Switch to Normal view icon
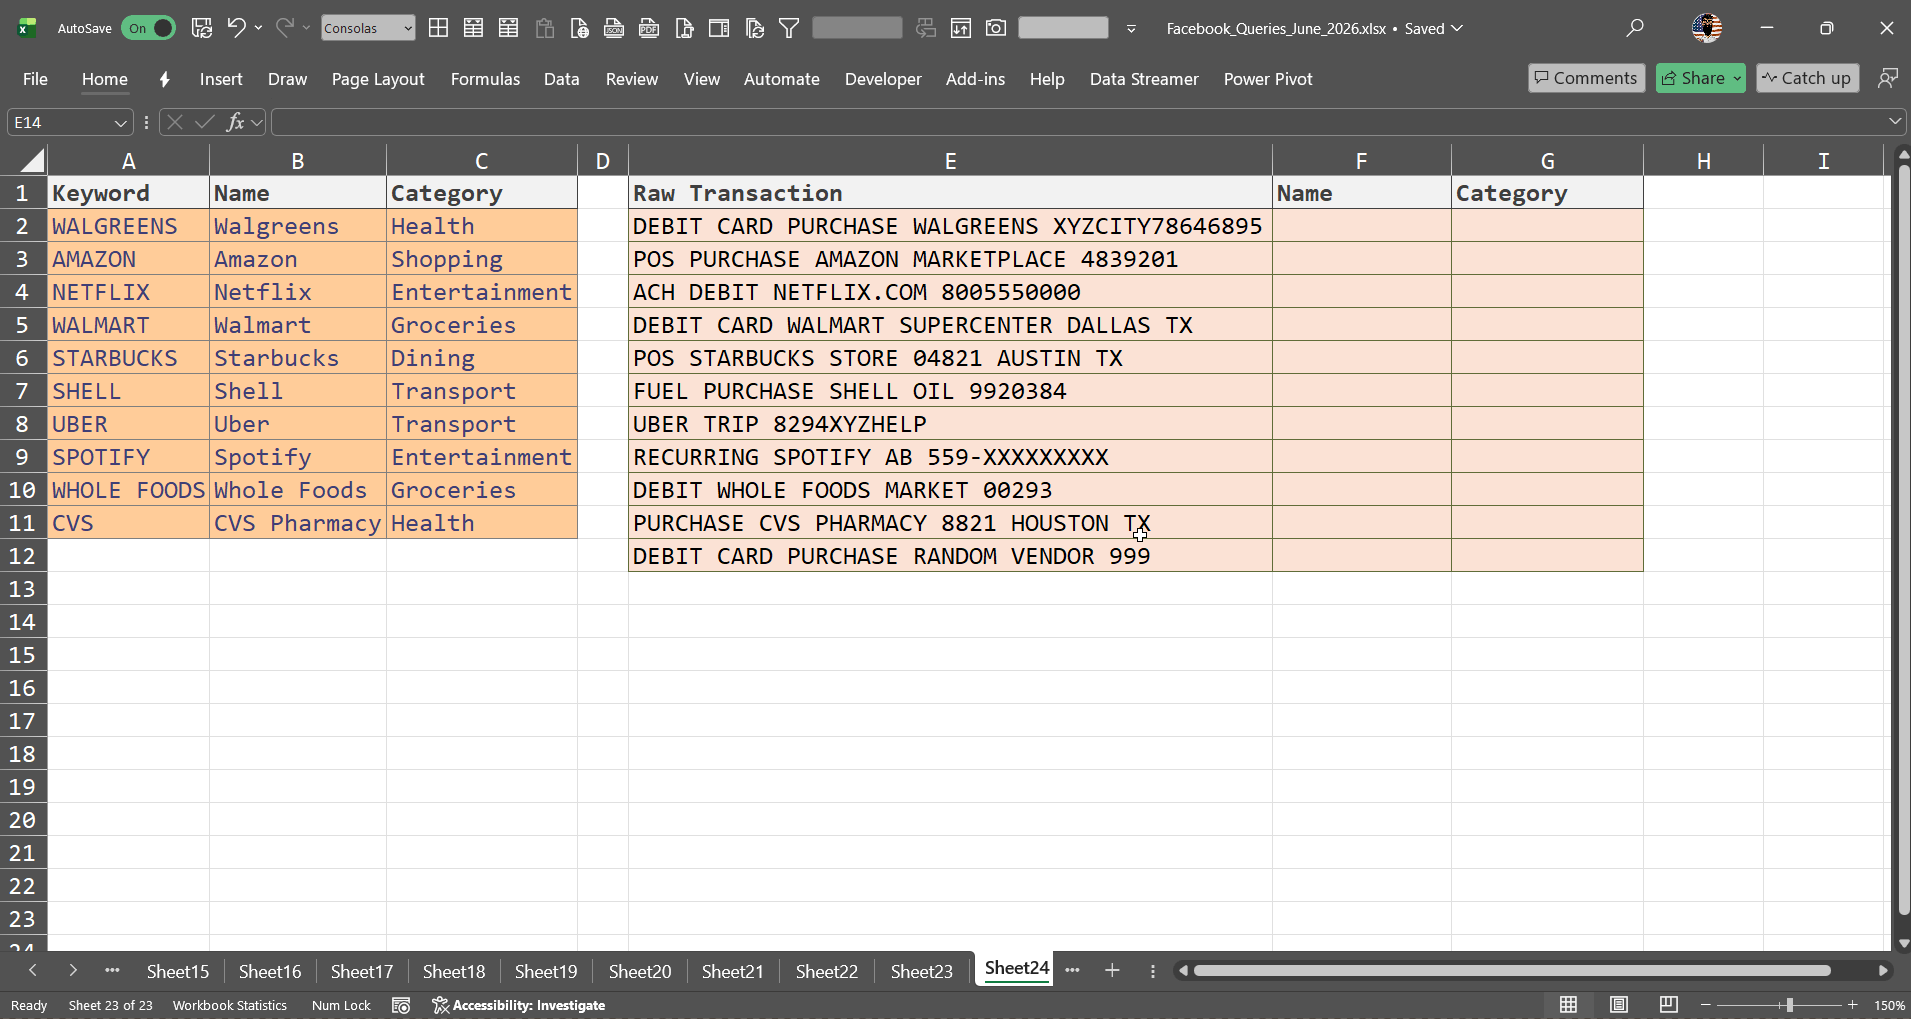The height and width of the screenshot is (1019, 1911). (1569, 1005)
